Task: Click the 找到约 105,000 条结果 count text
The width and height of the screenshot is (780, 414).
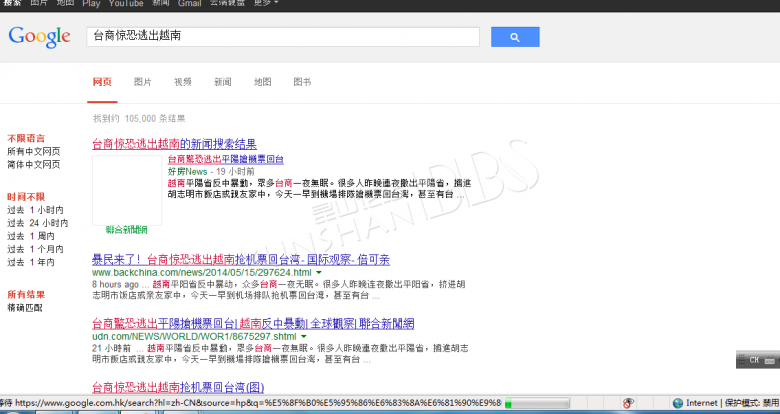Action: click(139, 118)
